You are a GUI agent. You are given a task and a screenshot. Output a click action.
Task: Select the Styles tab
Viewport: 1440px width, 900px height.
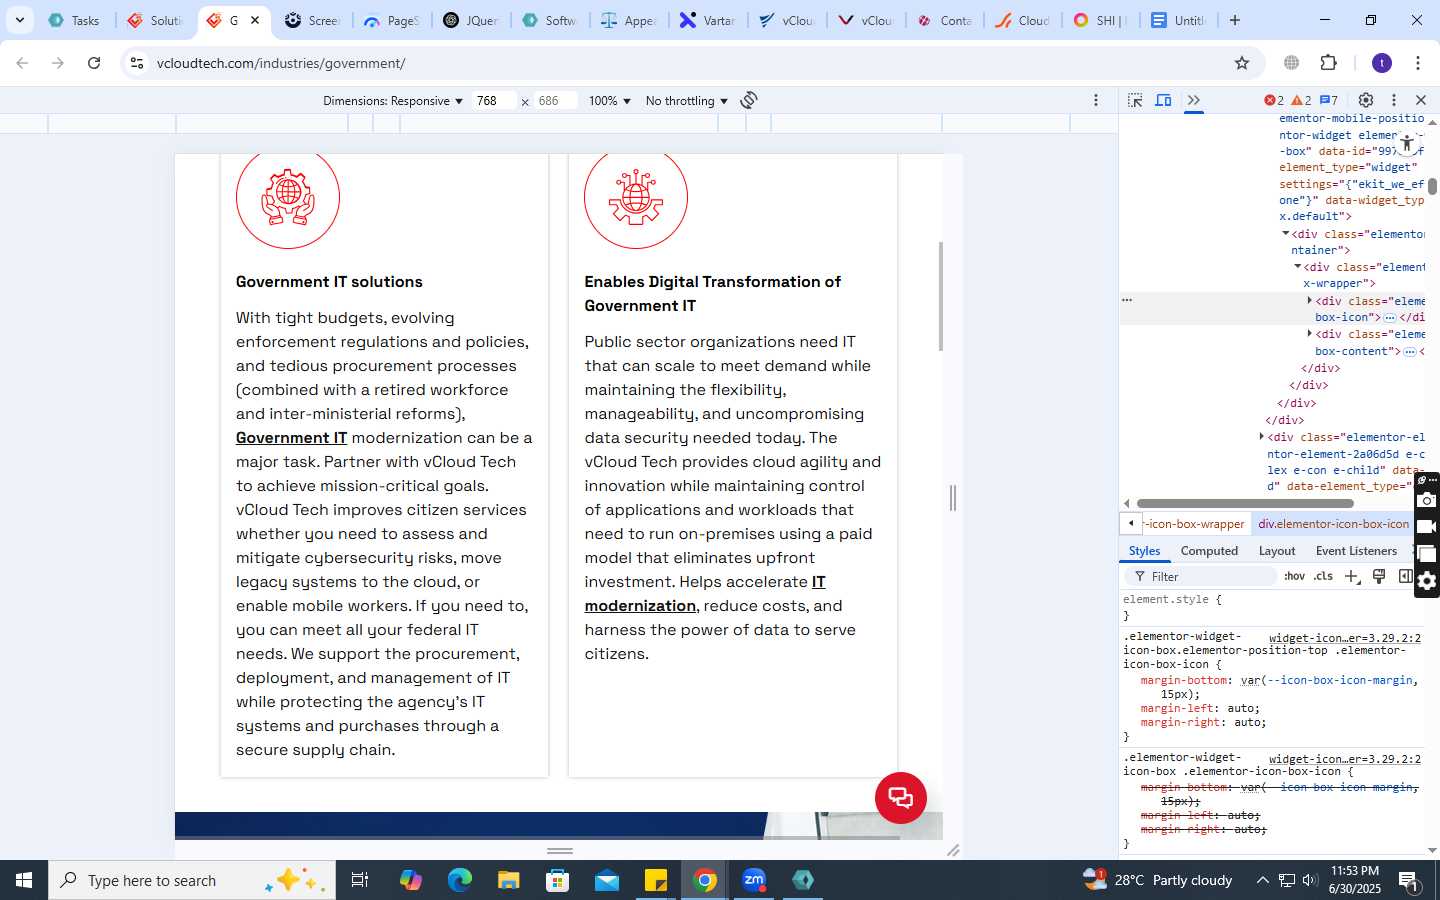point(1144,551)
